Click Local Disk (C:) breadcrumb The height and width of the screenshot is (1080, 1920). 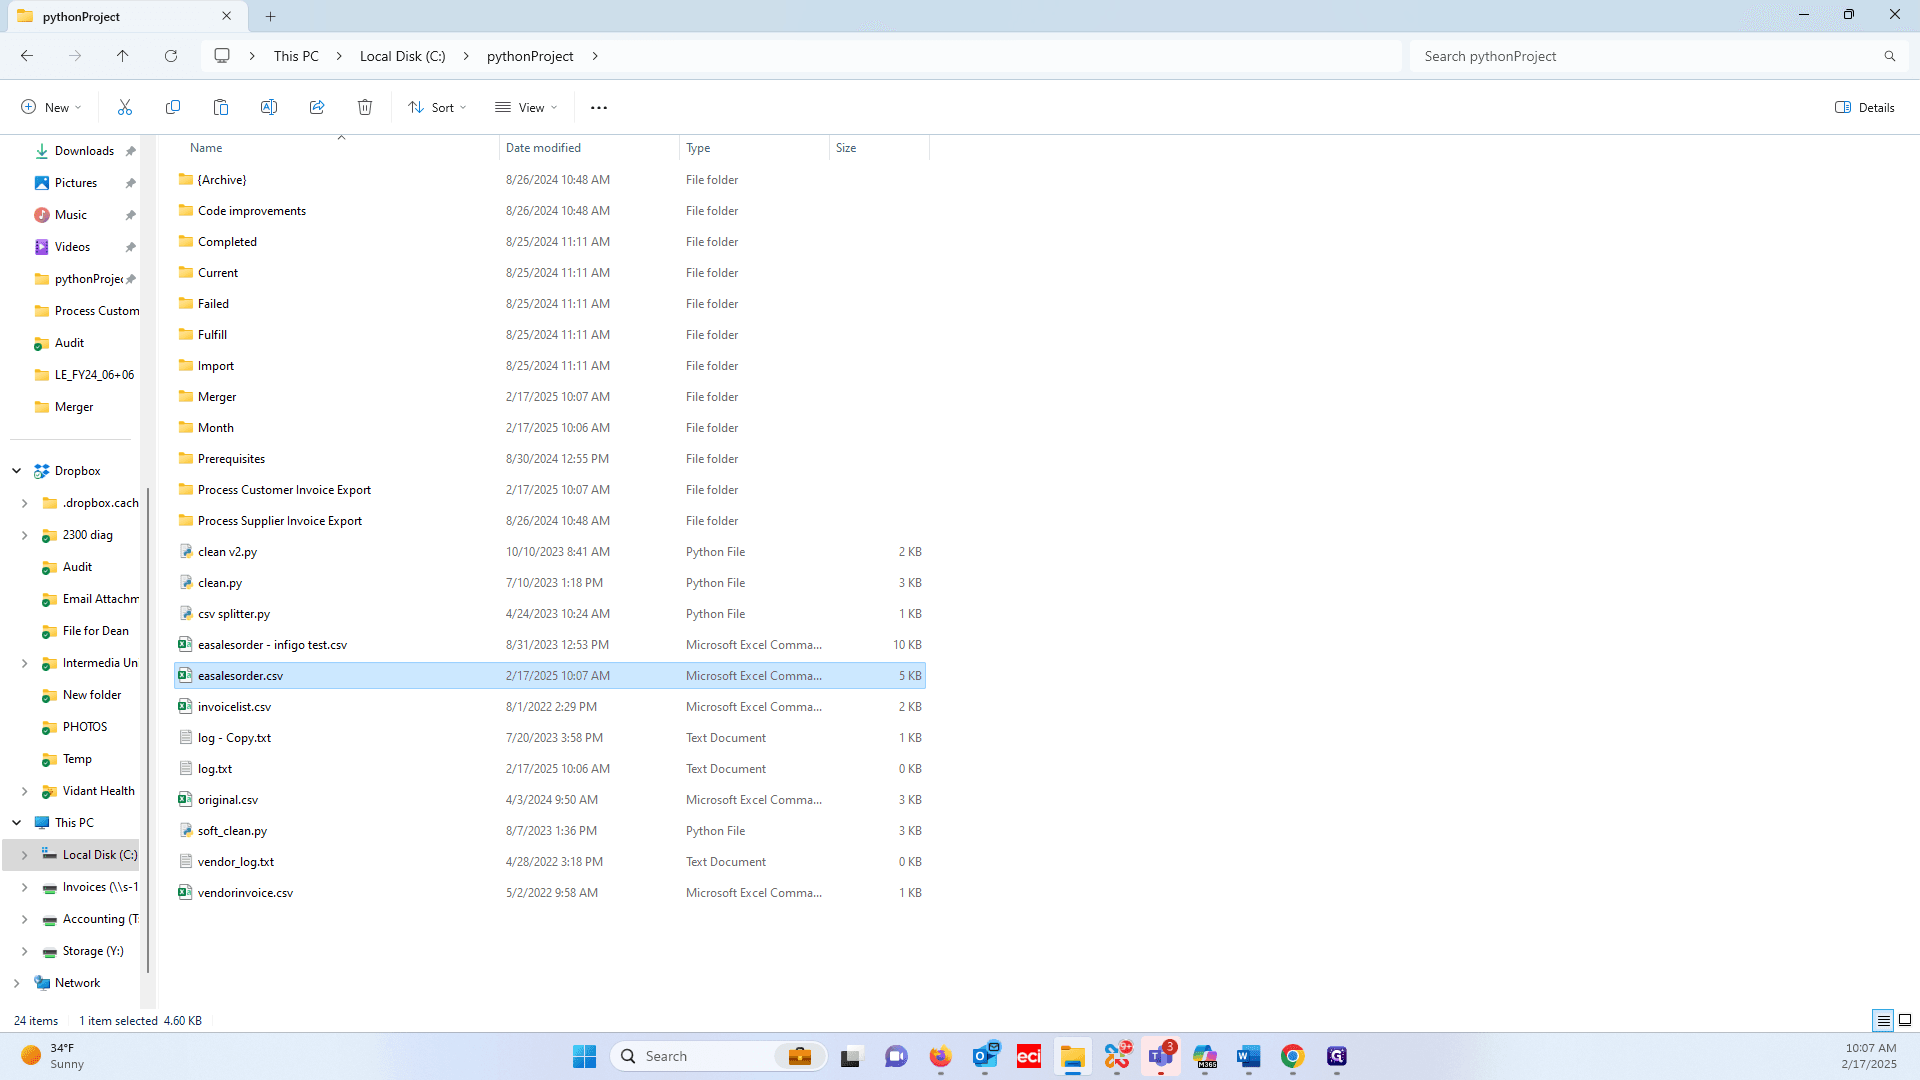coord(403,56)
